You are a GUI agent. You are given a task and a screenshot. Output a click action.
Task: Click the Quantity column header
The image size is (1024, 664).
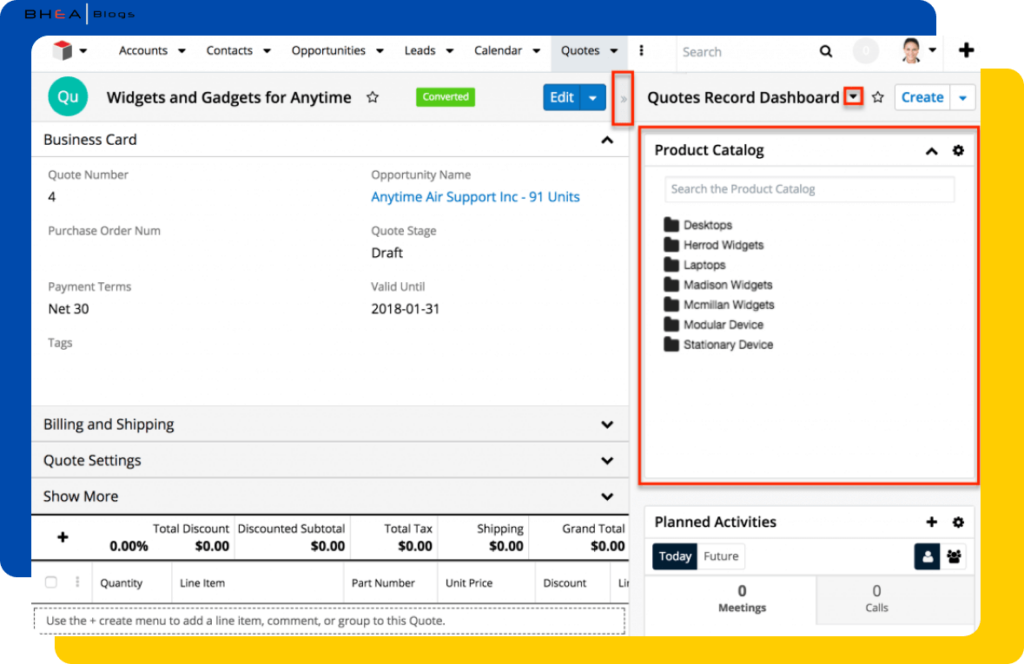tap(121, 583)
